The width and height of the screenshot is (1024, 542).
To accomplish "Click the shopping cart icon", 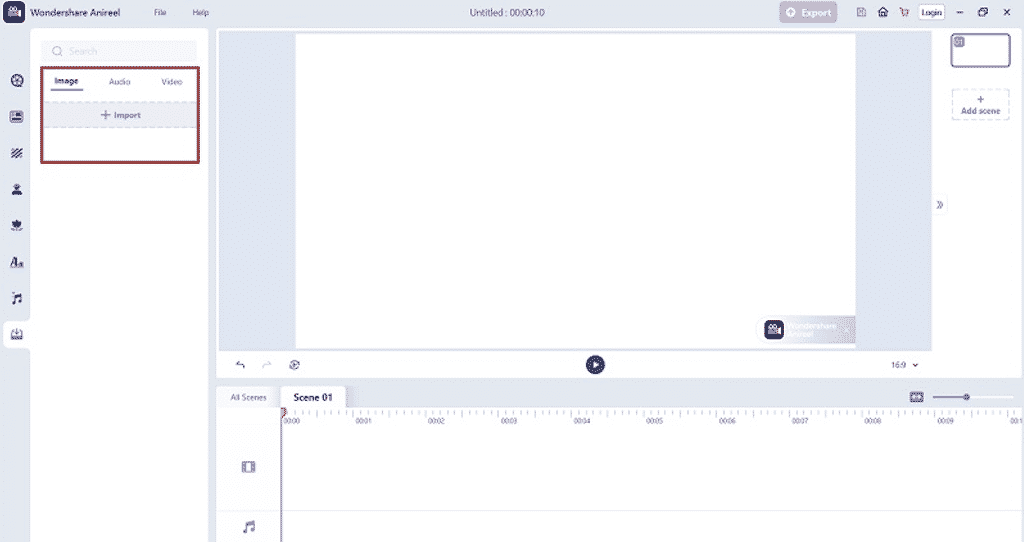I will (904, 13).
